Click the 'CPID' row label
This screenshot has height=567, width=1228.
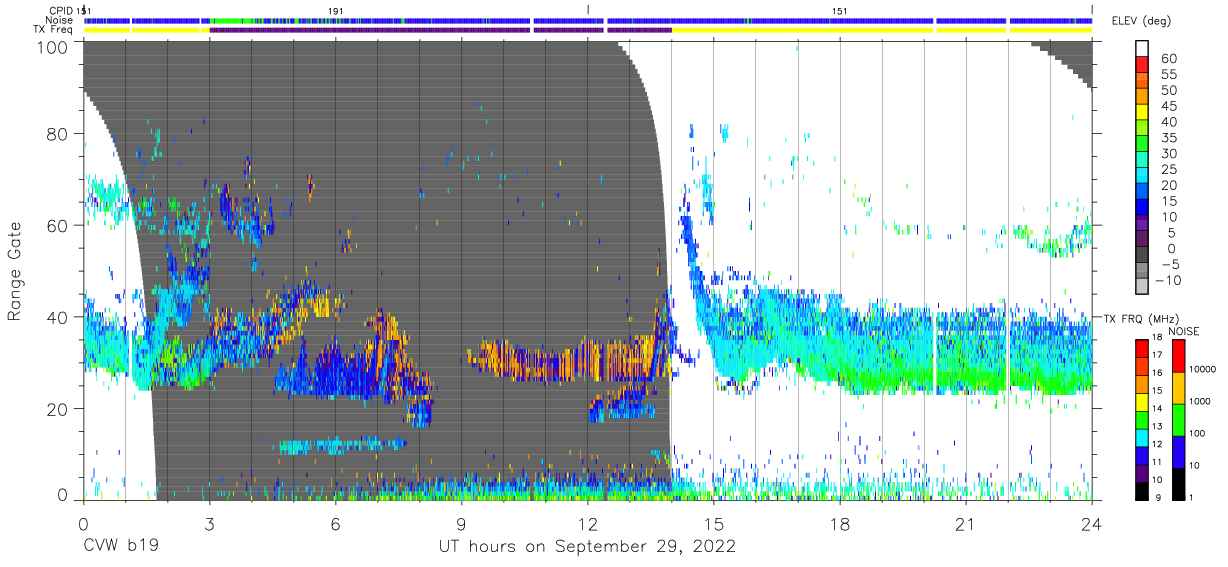pyautogui.click(x=60, y=10)
